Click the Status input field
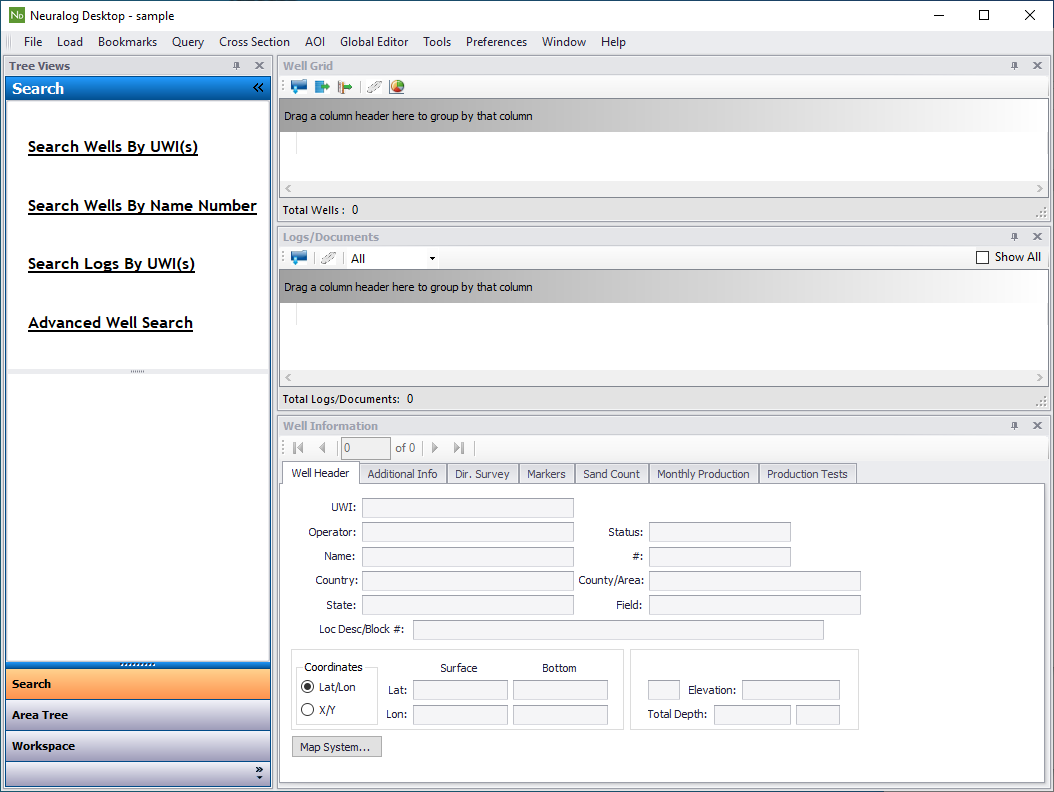Screen dimensions: 1054x792 pos(720,532)
